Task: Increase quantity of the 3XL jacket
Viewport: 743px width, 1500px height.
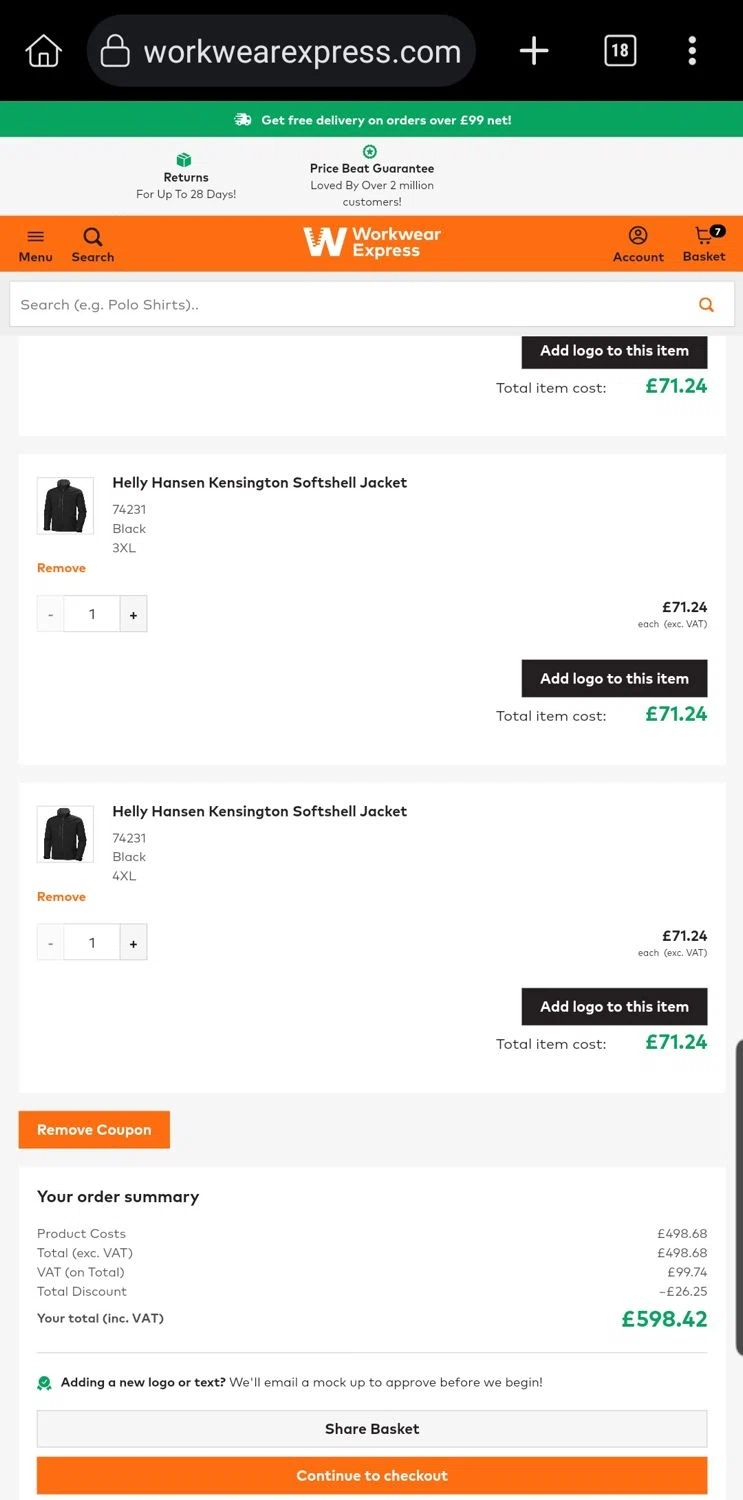Action: [133, 615]
